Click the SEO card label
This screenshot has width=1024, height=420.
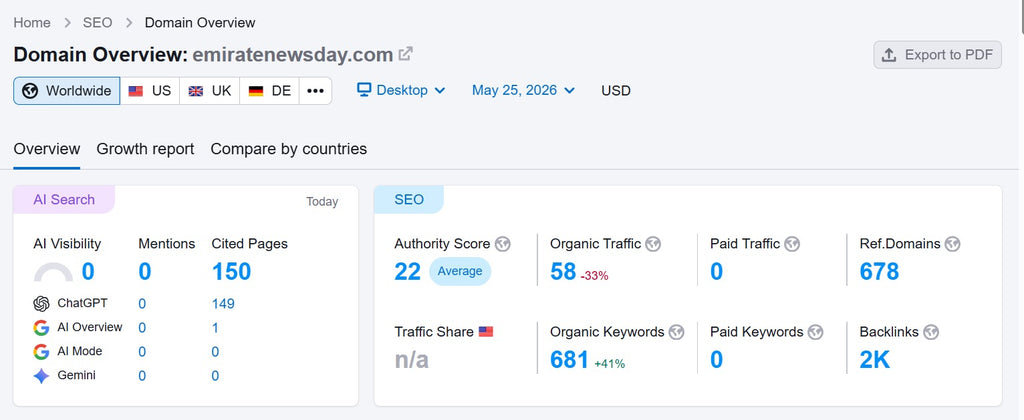tap(409, 200)
